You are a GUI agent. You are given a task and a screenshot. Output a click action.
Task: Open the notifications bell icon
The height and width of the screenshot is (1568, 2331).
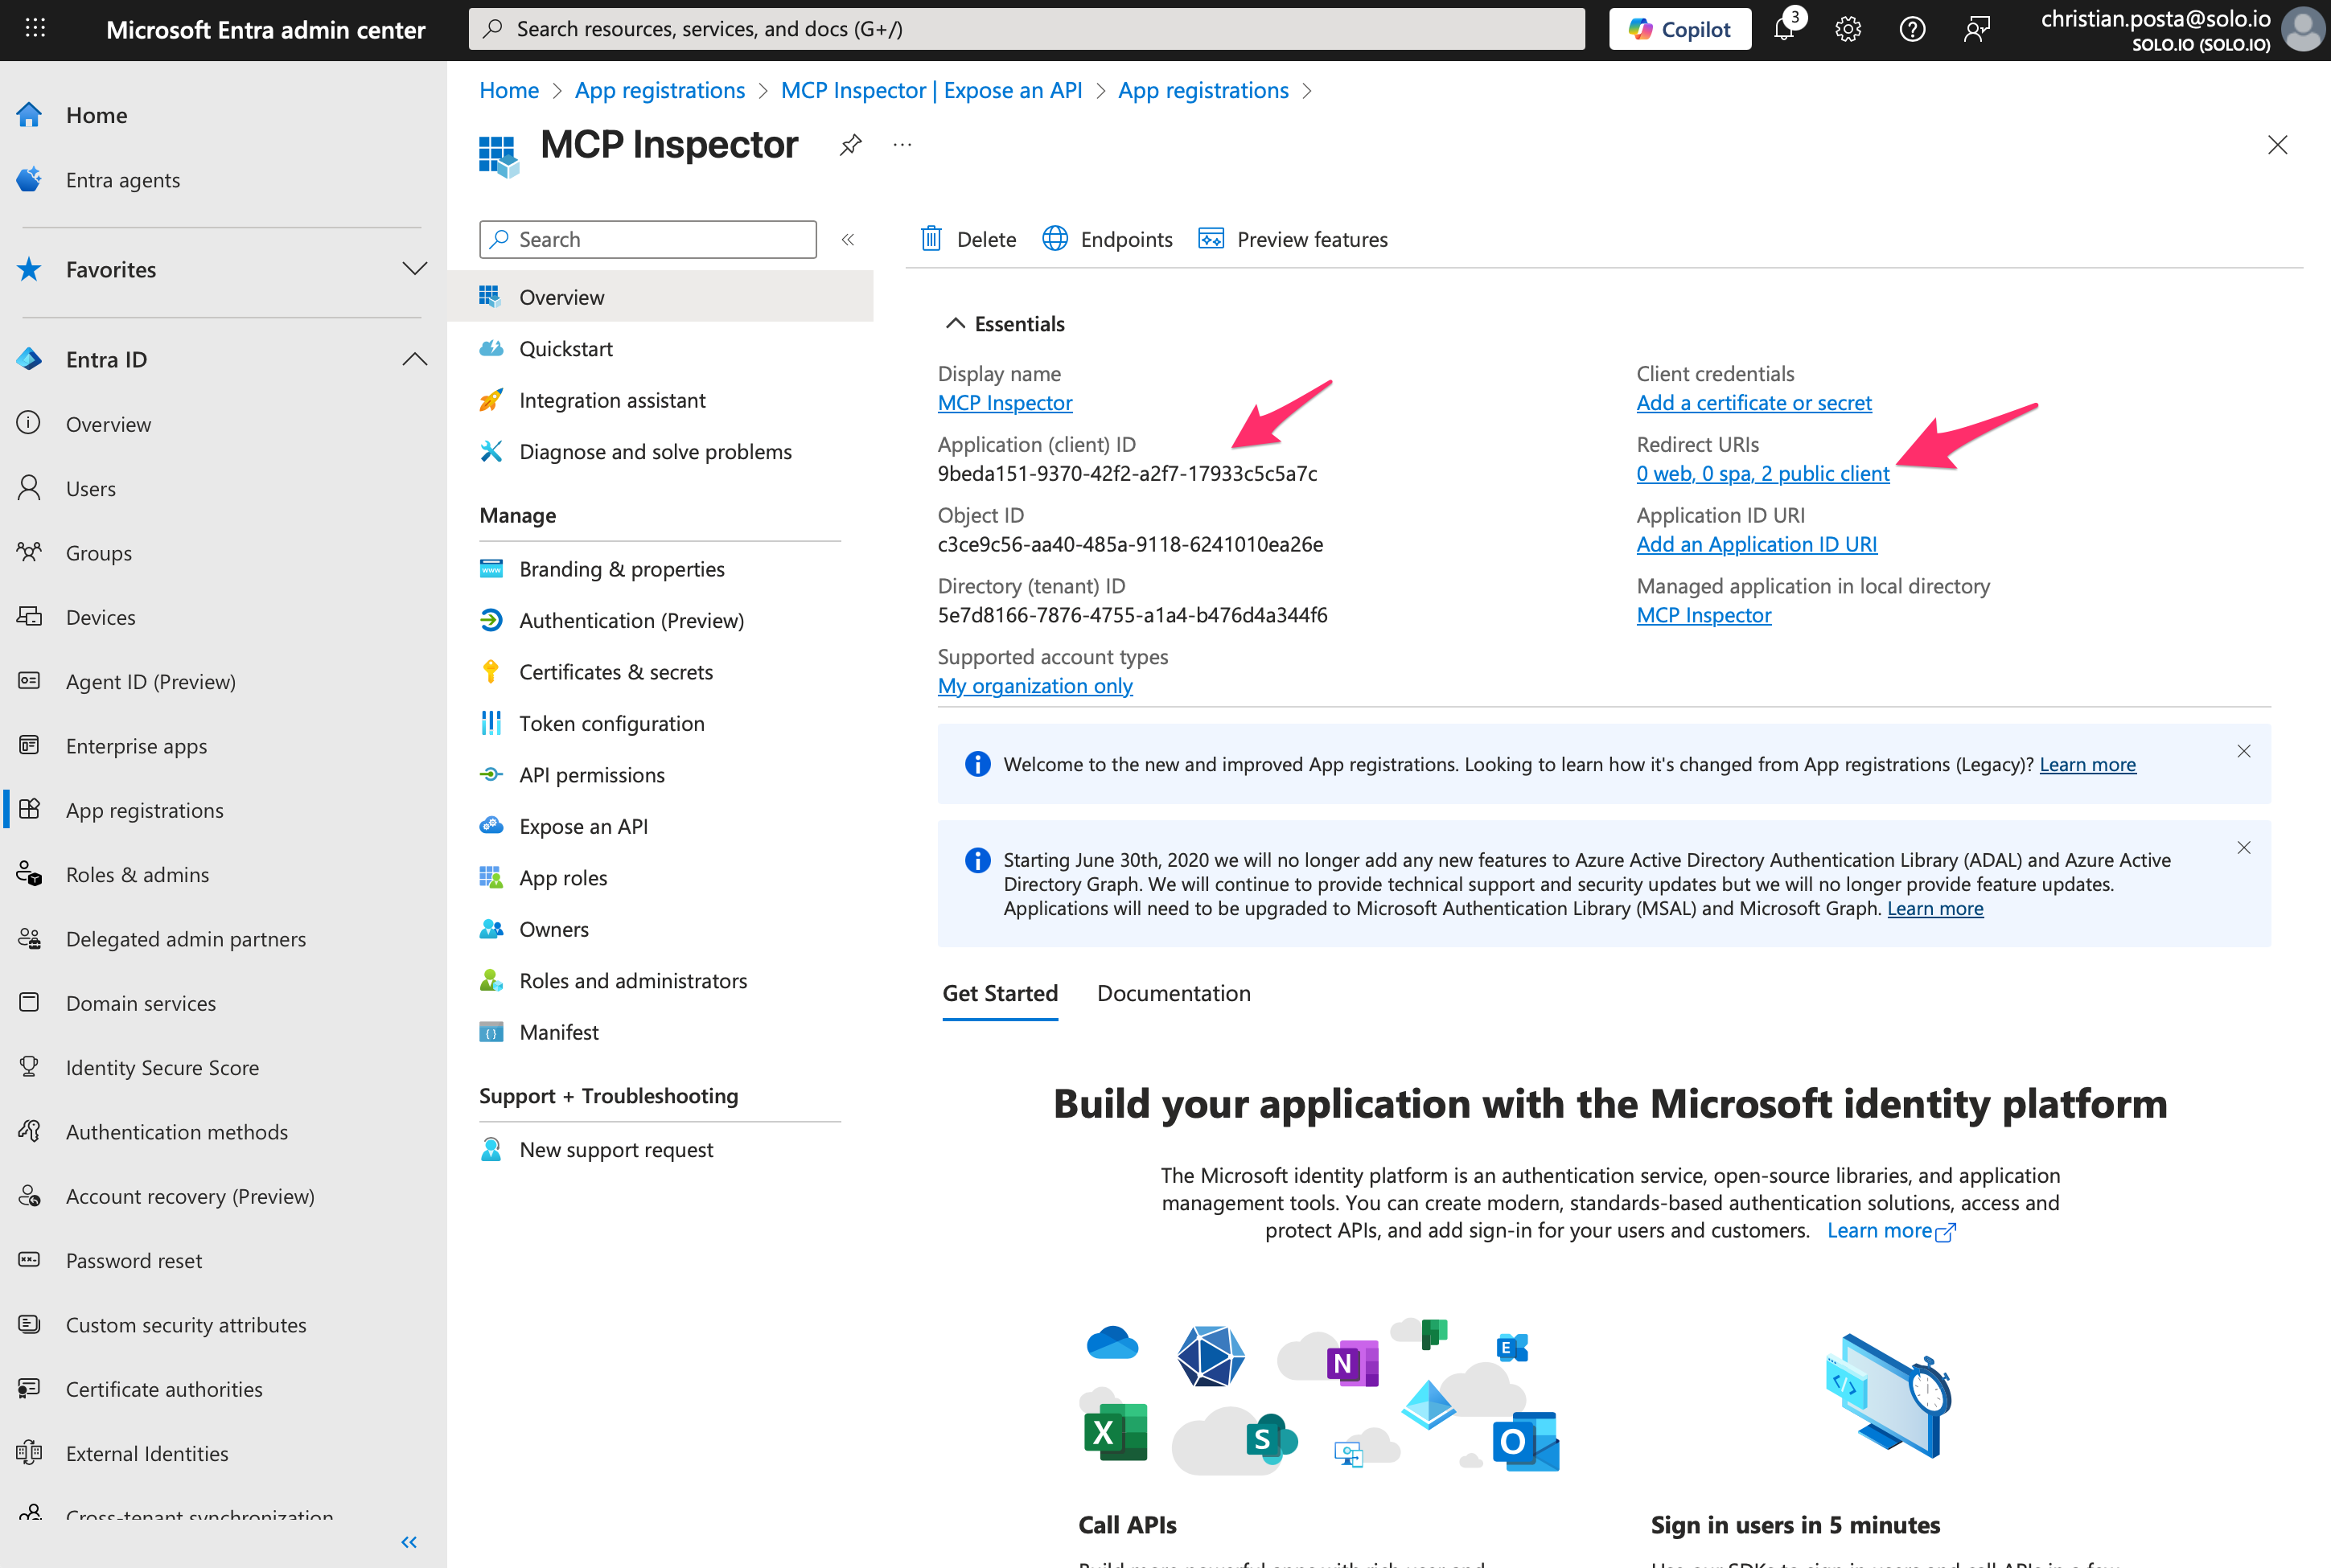pos(1784,29)
